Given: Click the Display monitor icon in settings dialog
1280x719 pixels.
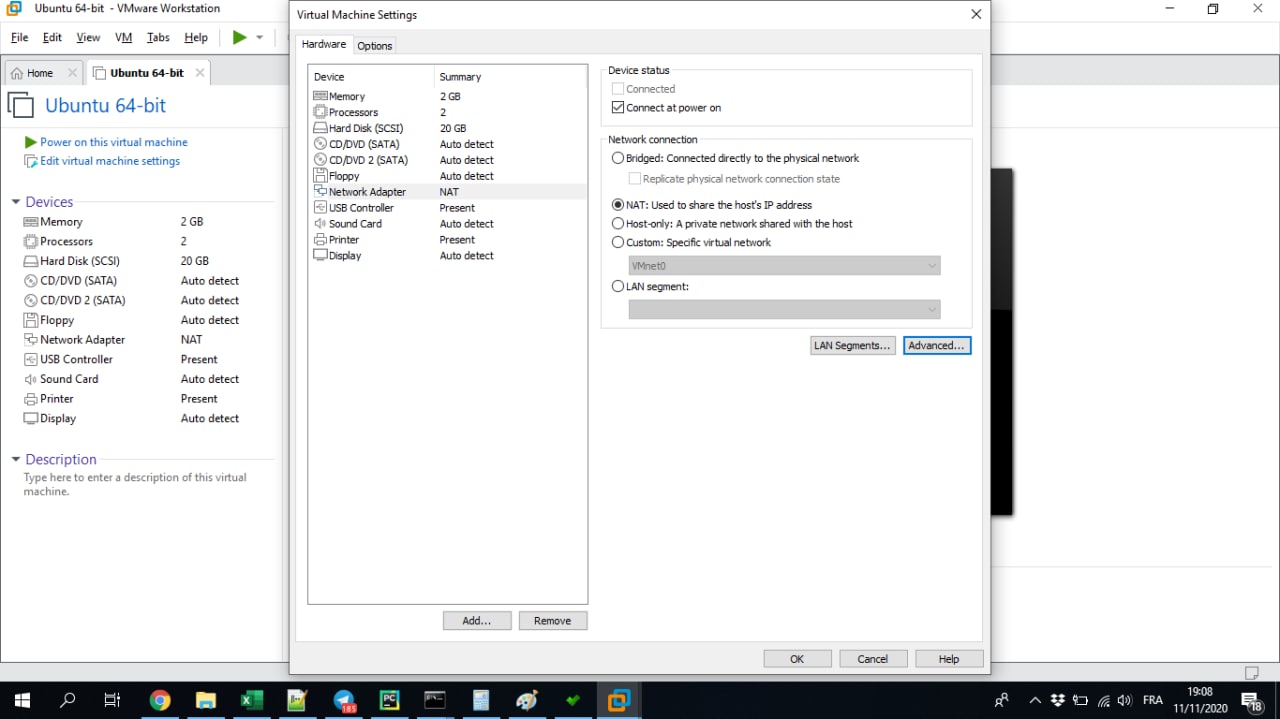Looking at the screenshot, I should coord(320,256).
